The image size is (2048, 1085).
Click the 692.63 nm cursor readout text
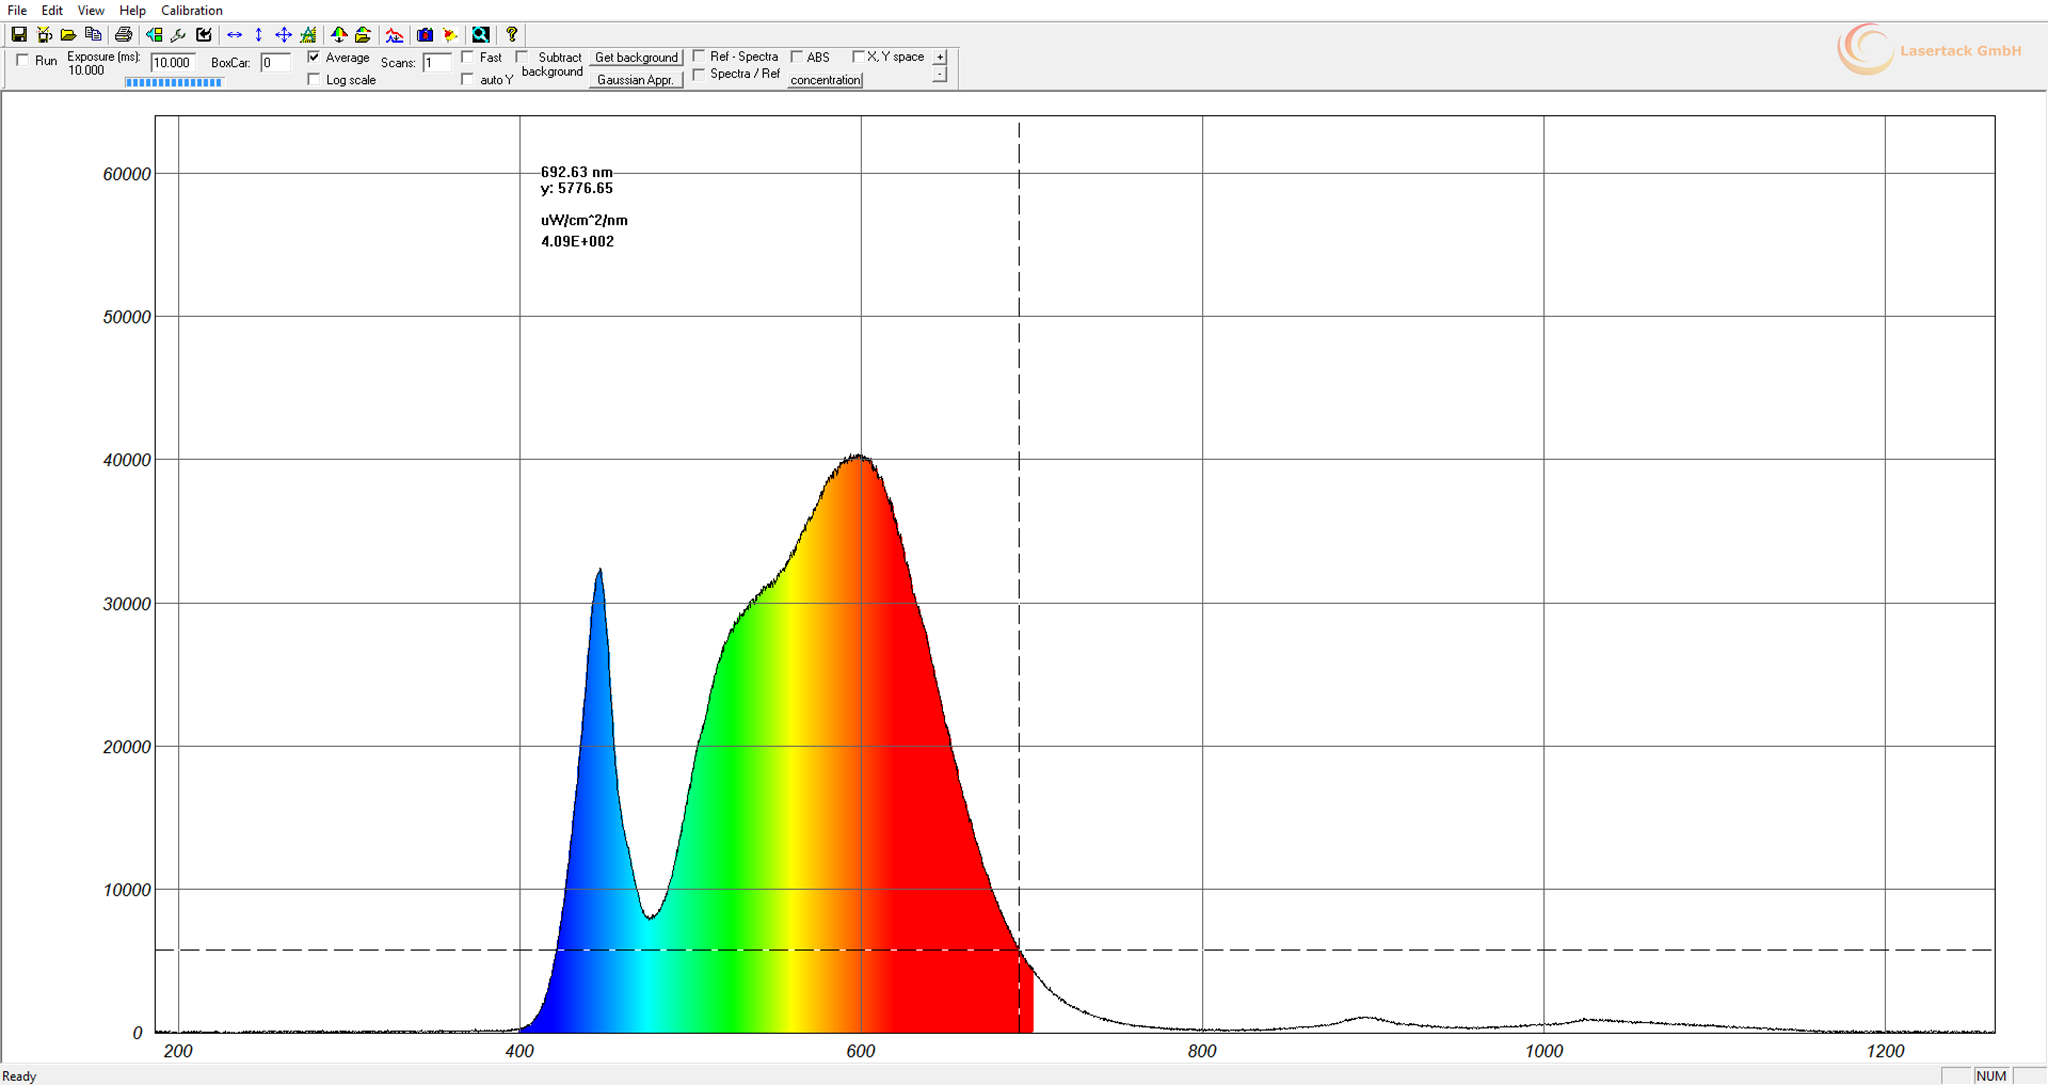point(576,172)
